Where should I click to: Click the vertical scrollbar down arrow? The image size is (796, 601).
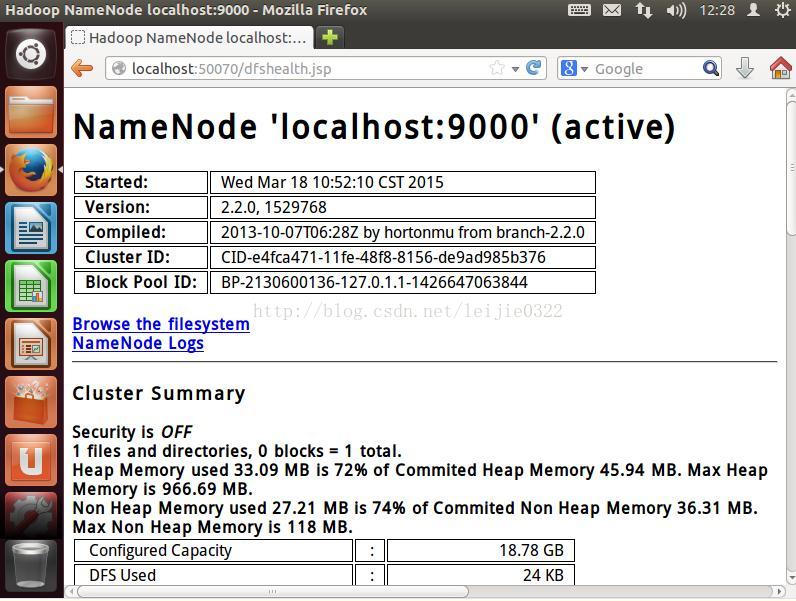pyautogui.click(x=791, y=579)
